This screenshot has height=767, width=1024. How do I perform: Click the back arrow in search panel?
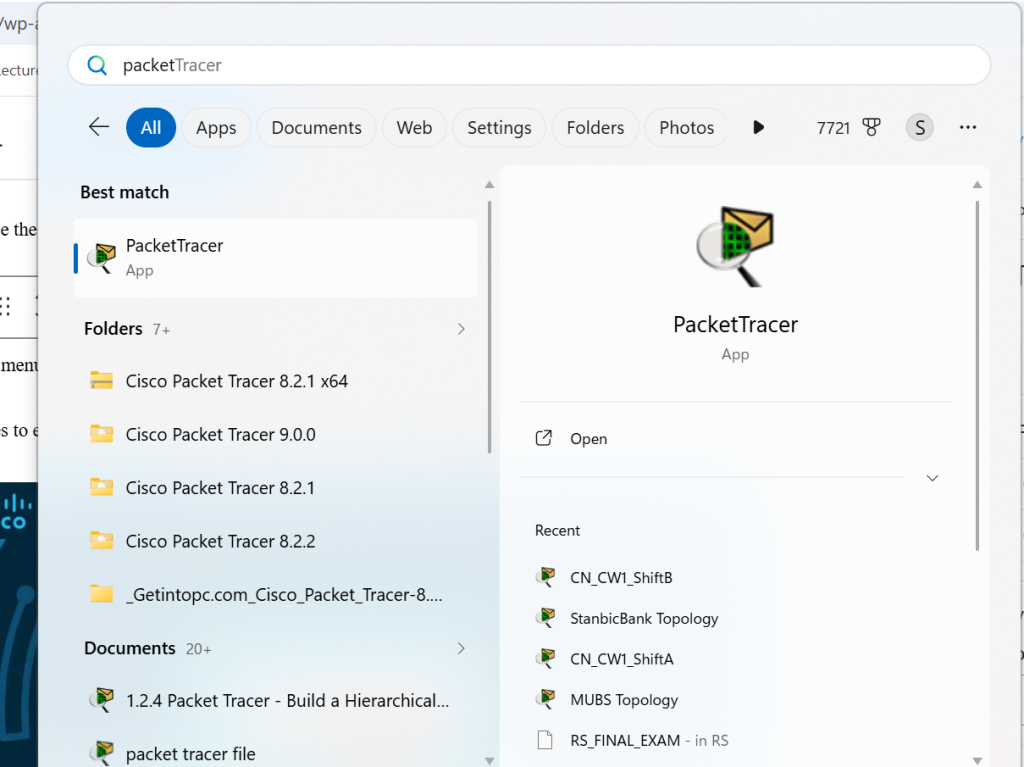click(x=98, y=127)
